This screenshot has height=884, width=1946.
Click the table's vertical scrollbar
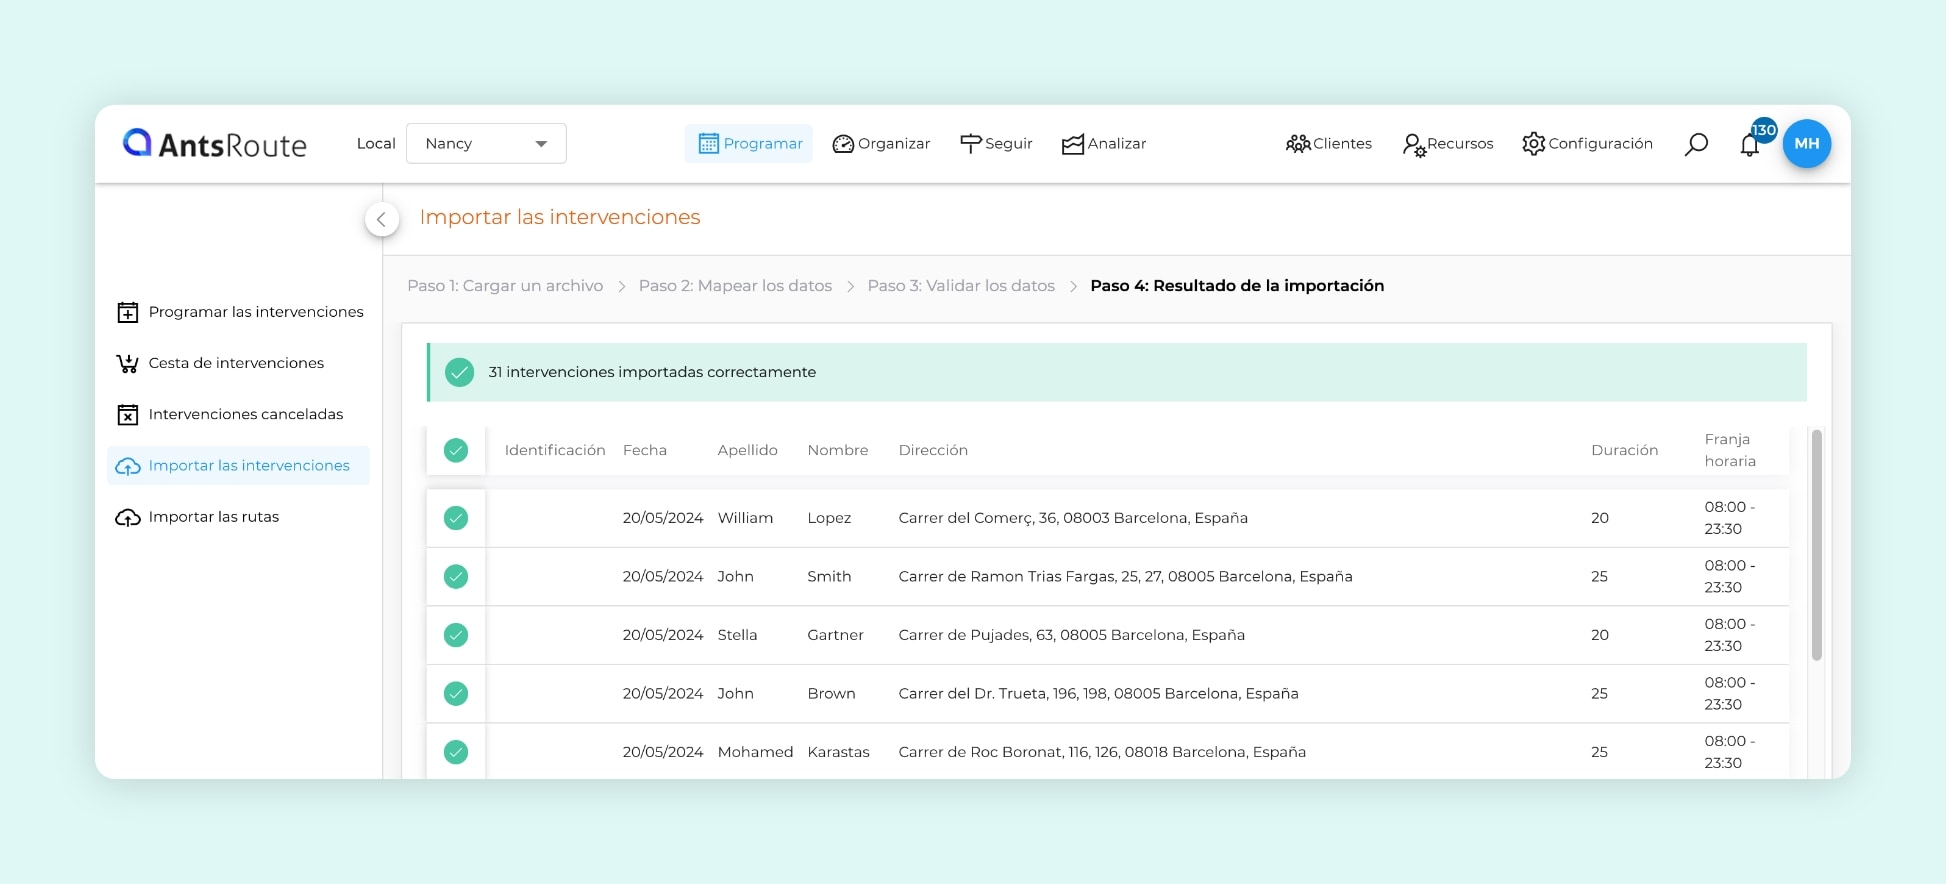click(x=1816, y=545)
